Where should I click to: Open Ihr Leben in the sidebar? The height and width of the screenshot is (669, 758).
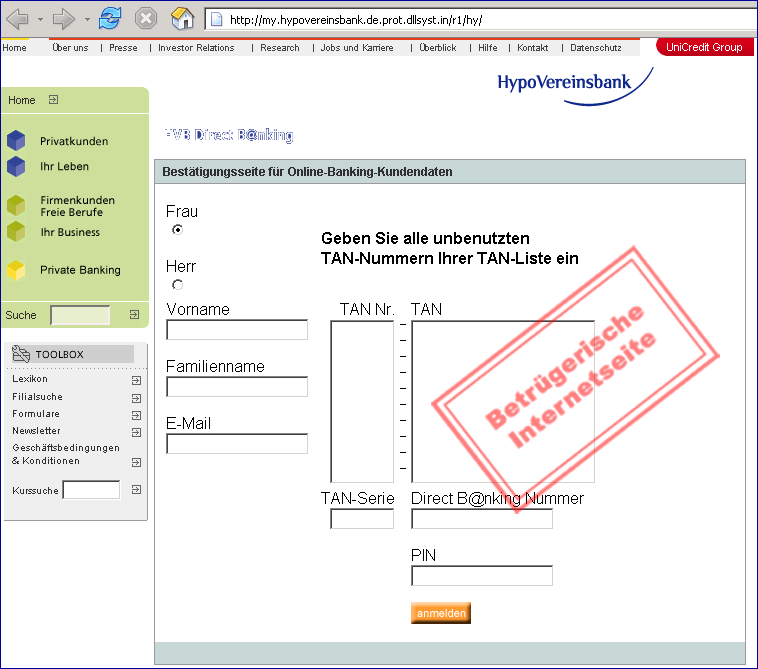click(x=64, y=166)
